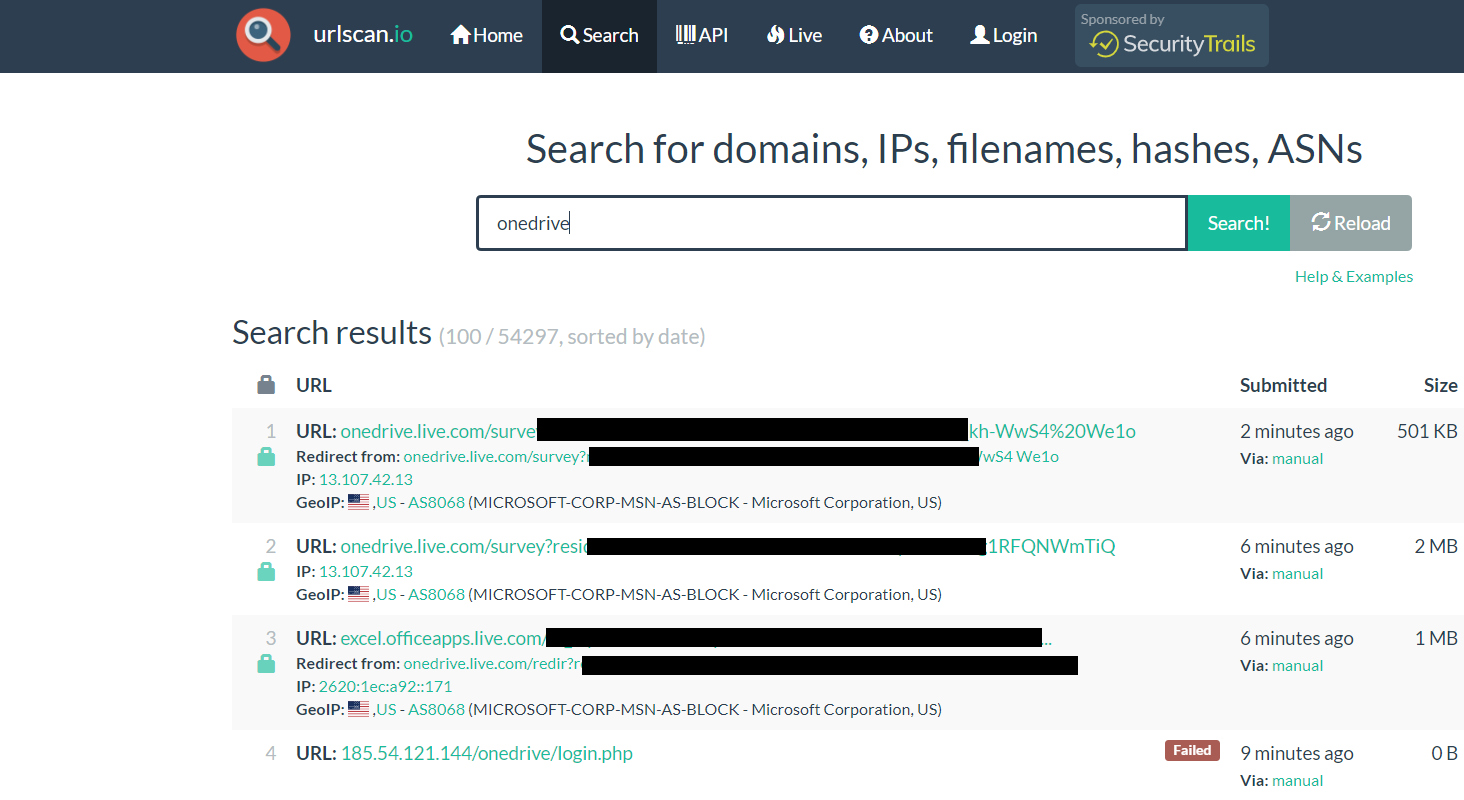Screen dimensions: 1464x800
Task: Open result 2 onedrive.live.com/survey?resid URL
Action: (728, 546)
